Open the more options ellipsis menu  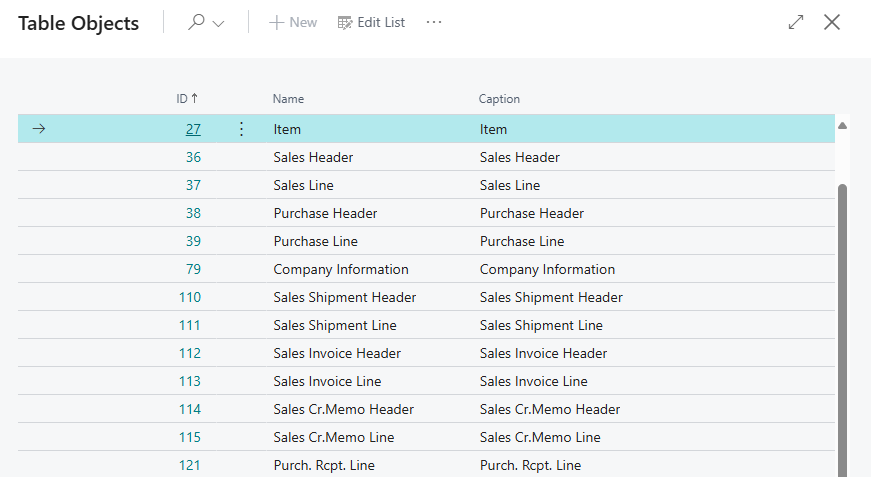tap(433, 22)
